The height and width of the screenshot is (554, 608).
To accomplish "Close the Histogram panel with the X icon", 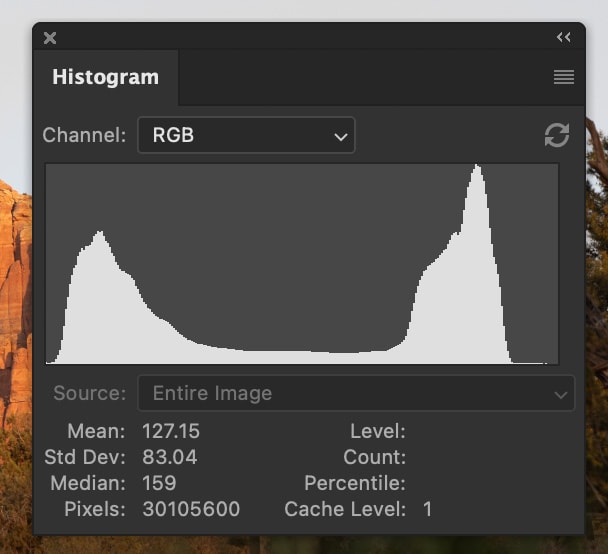I will coord(50,38).
